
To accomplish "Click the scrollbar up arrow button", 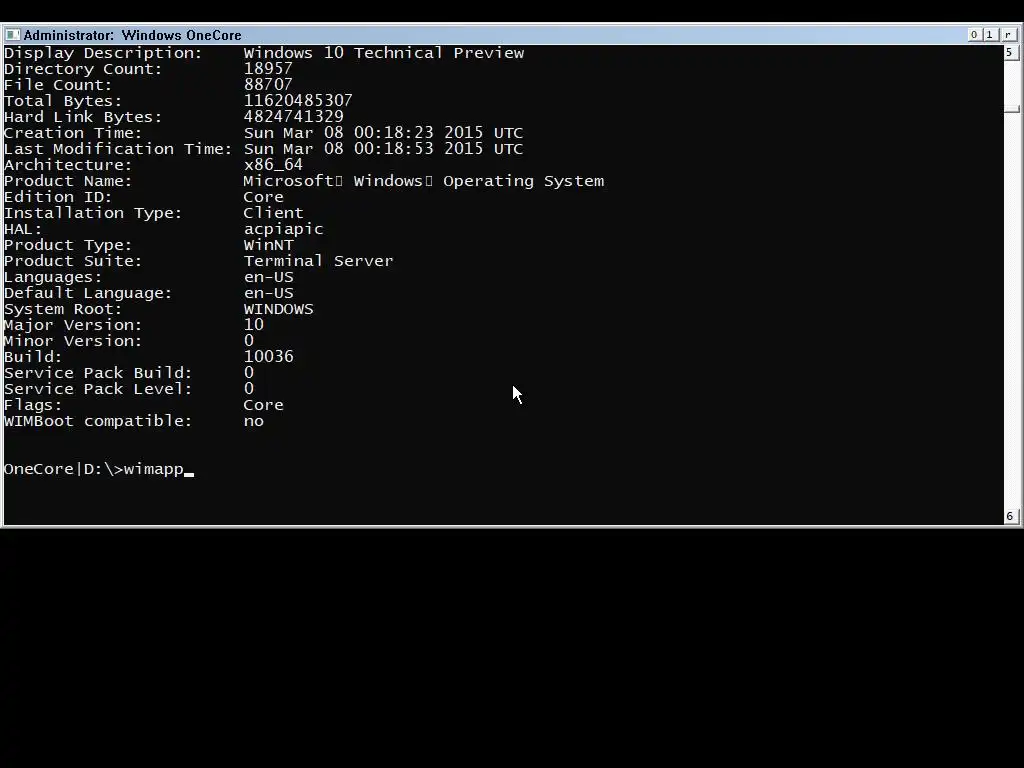I will [1010, 52].
